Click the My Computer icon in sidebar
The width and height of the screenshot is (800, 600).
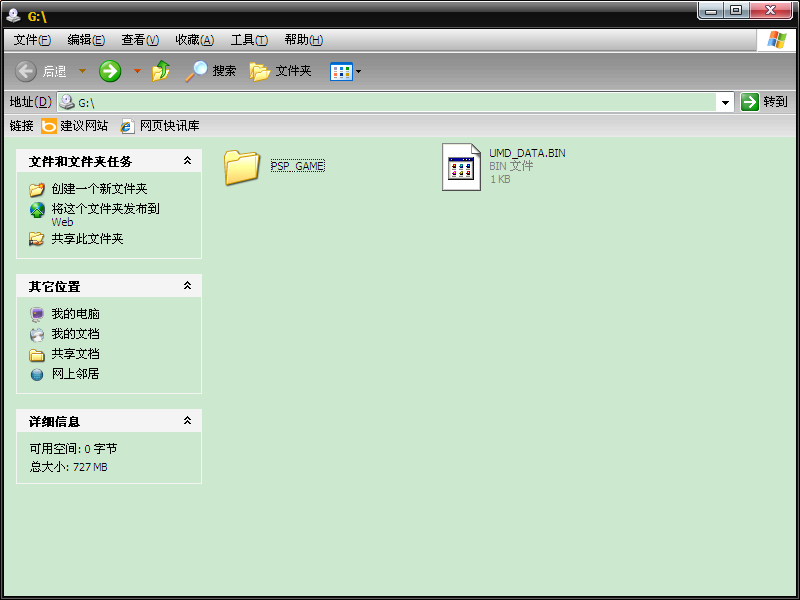(37, 314)
